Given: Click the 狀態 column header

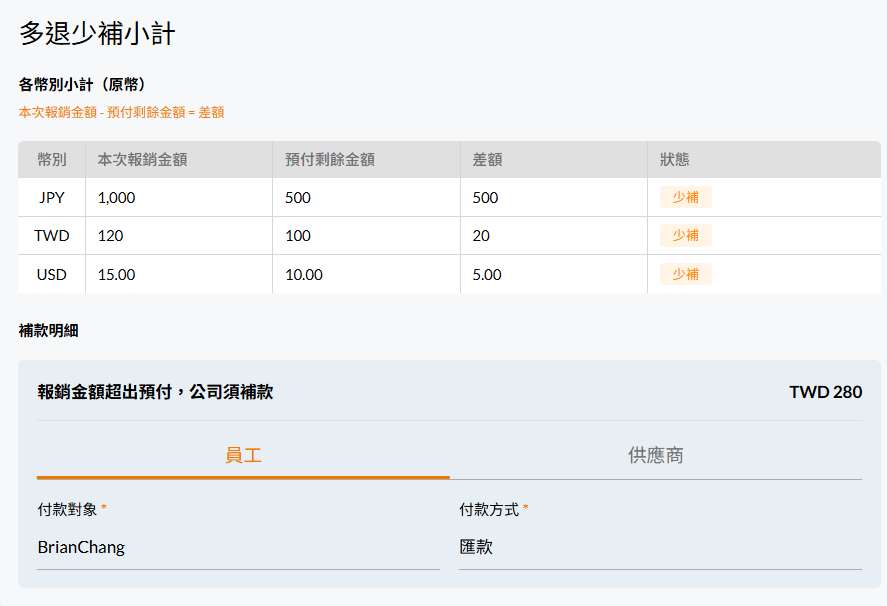Looking at the screenshot, I should 764,160.
